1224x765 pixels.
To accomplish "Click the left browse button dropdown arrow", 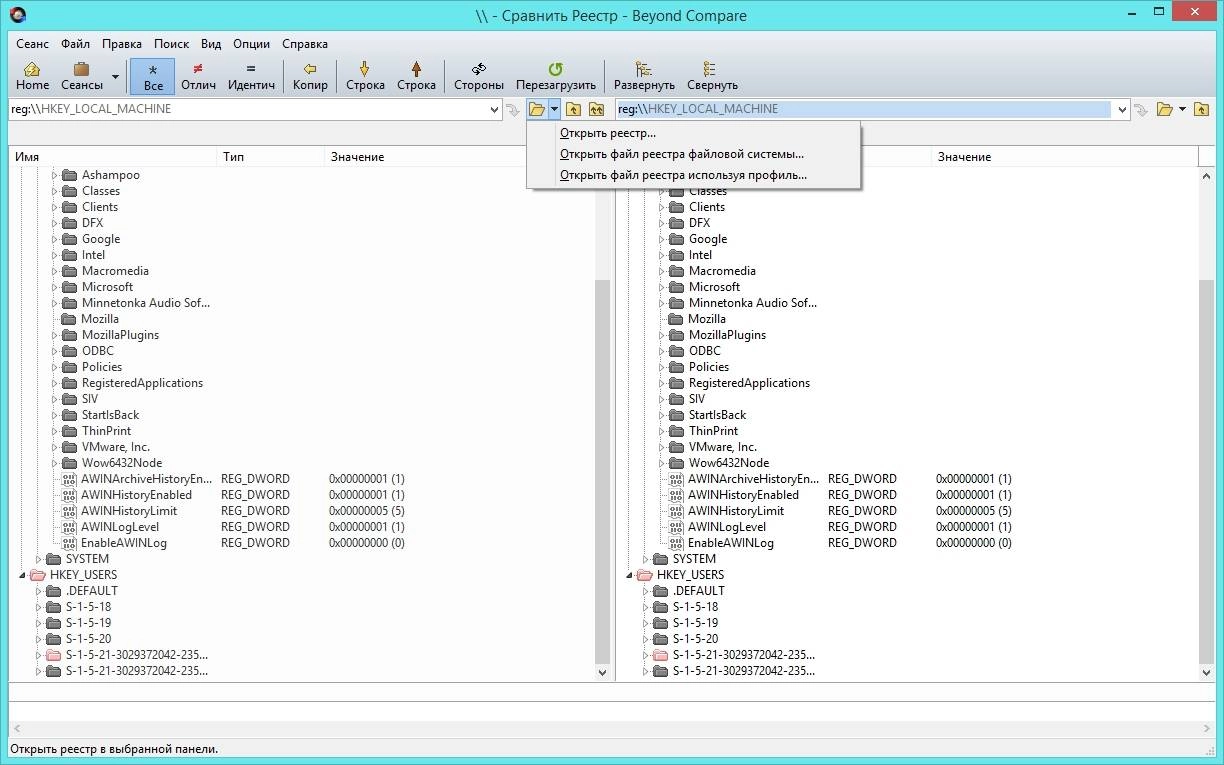I will (554, 109).
